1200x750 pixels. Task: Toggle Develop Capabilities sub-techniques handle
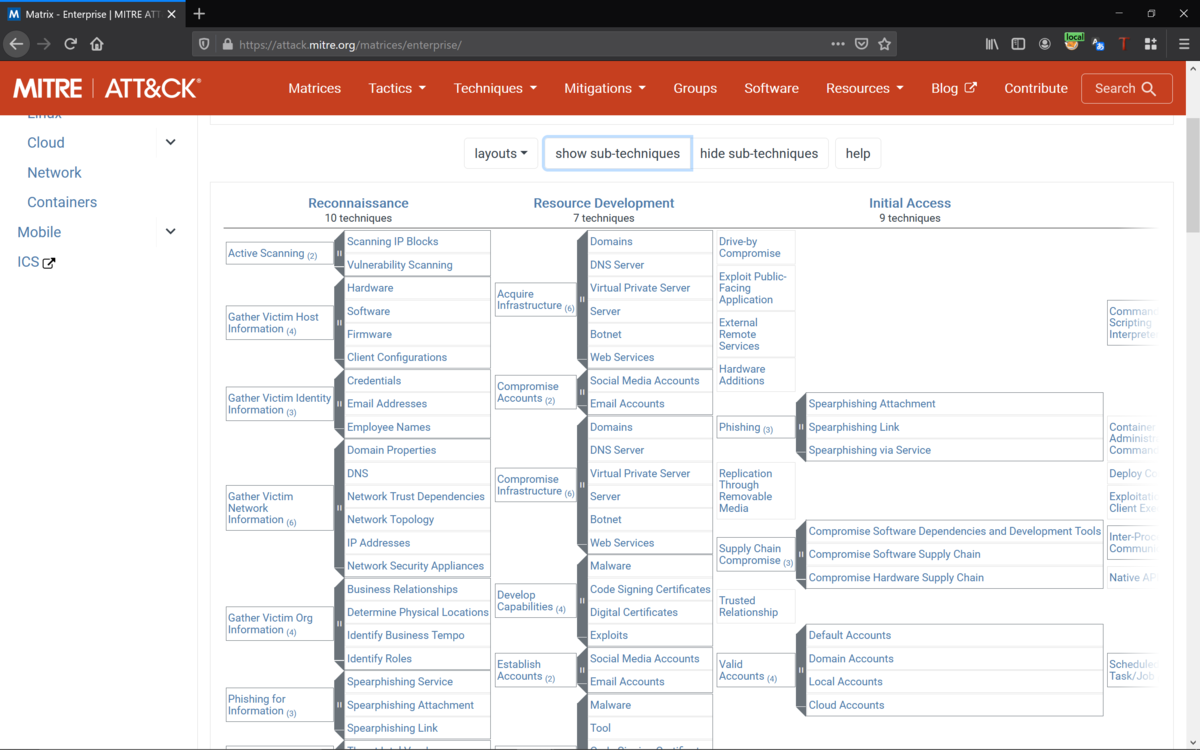point(582,600)
